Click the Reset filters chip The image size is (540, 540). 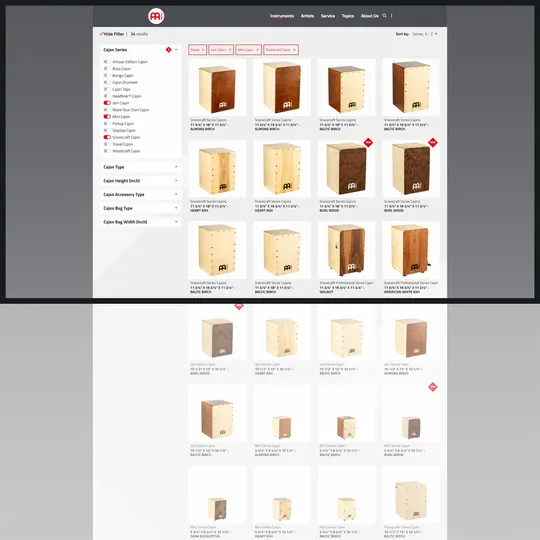[197, 50]
